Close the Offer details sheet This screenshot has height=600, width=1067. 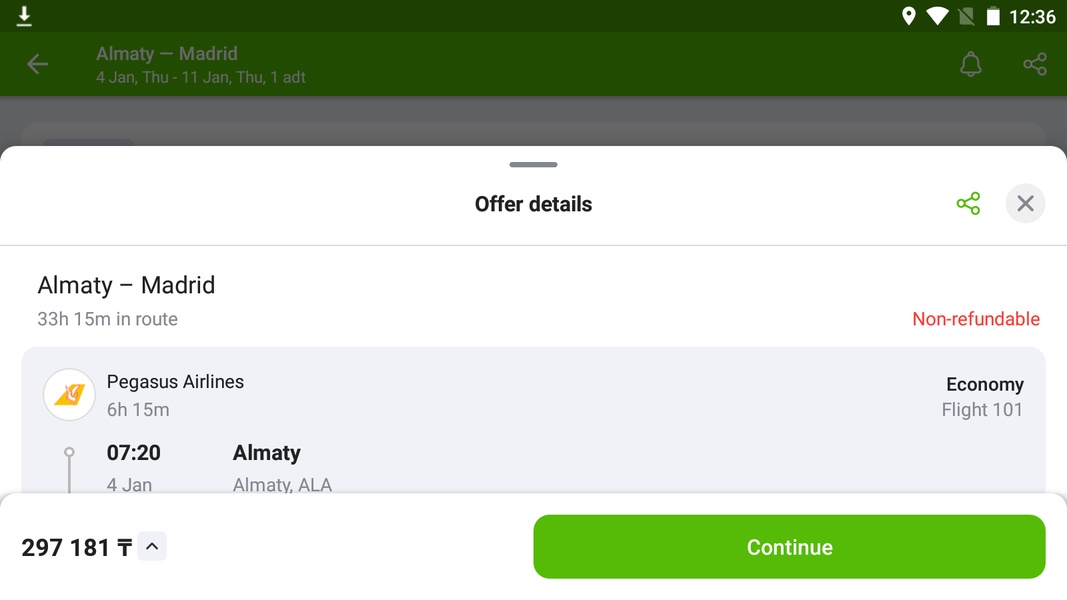coord(1025,203)
